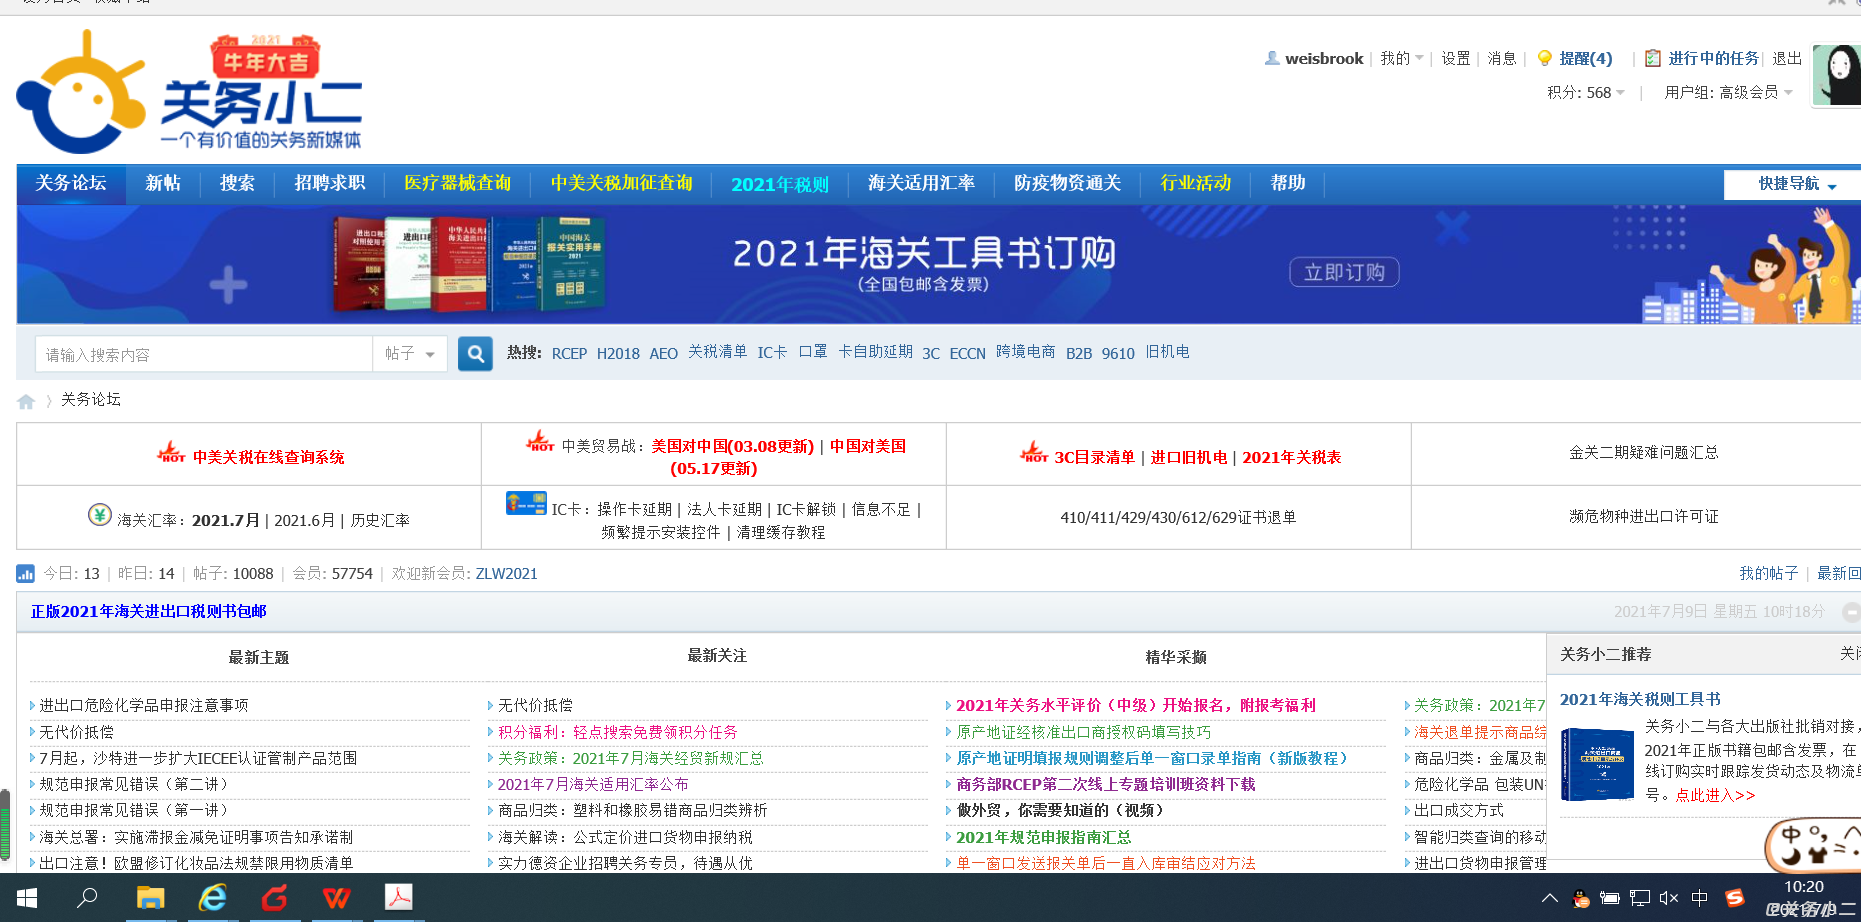
Task: Expand the 用户组: 高级会员 dropdown
Action: point(1729,92)
